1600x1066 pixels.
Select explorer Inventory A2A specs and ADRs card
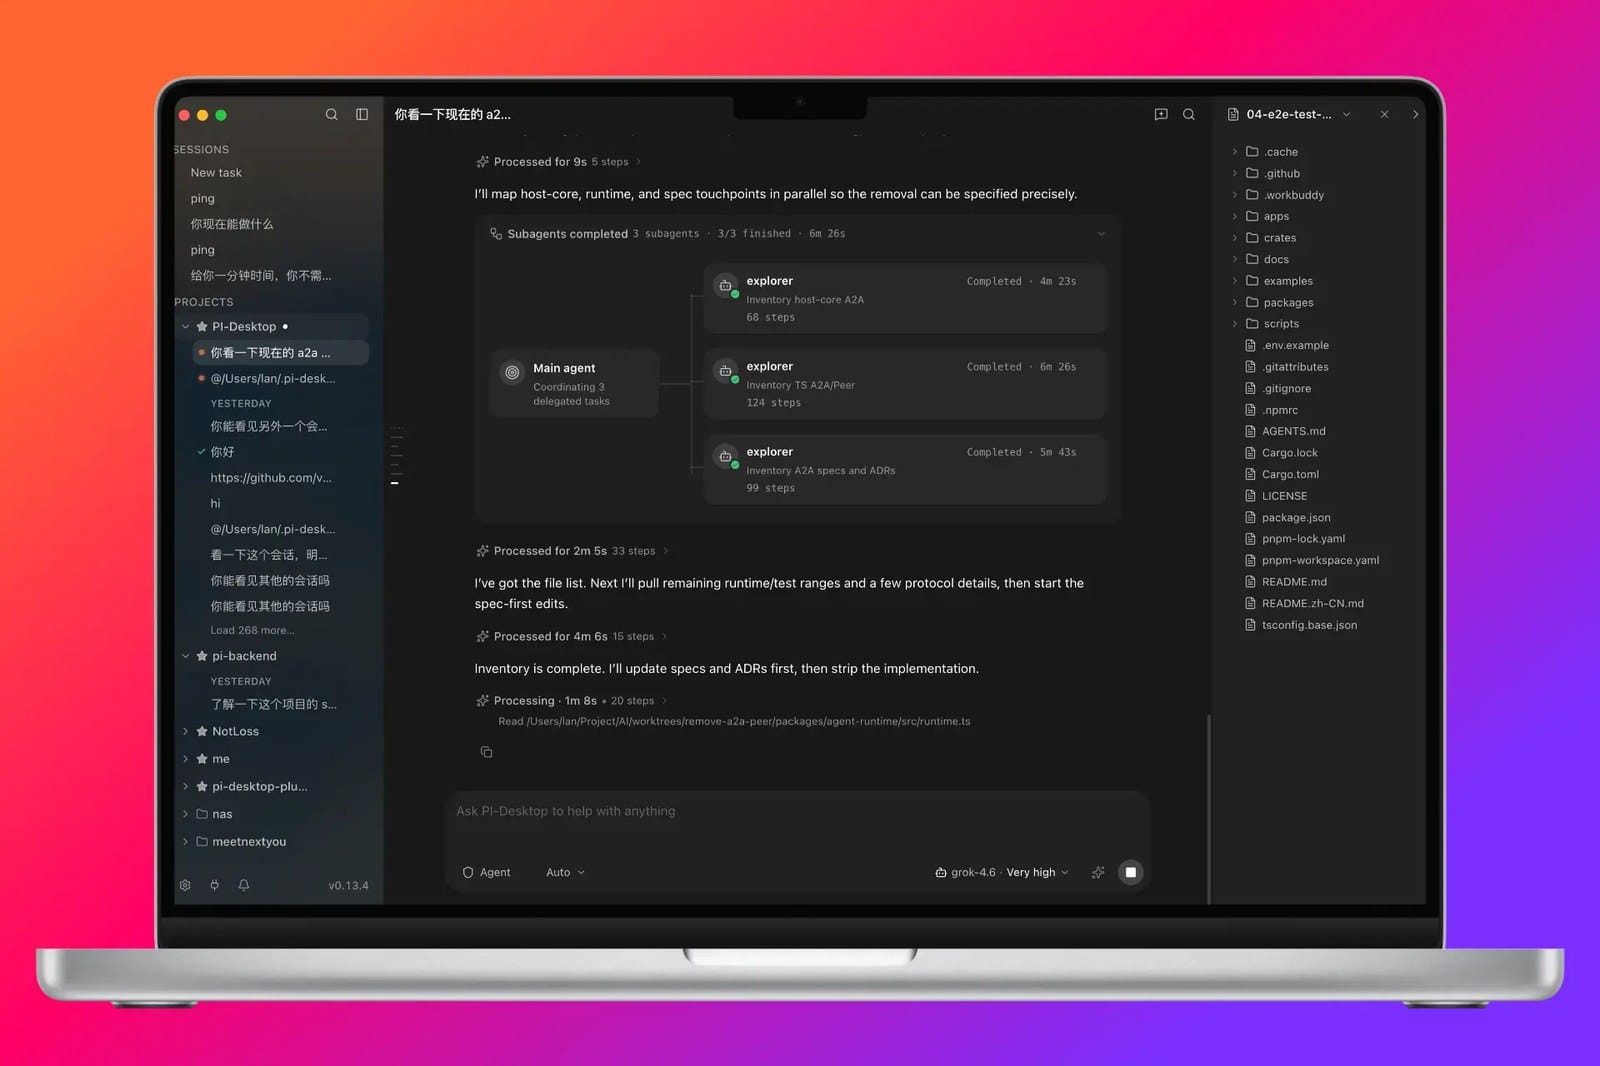(x=905, y=469)
